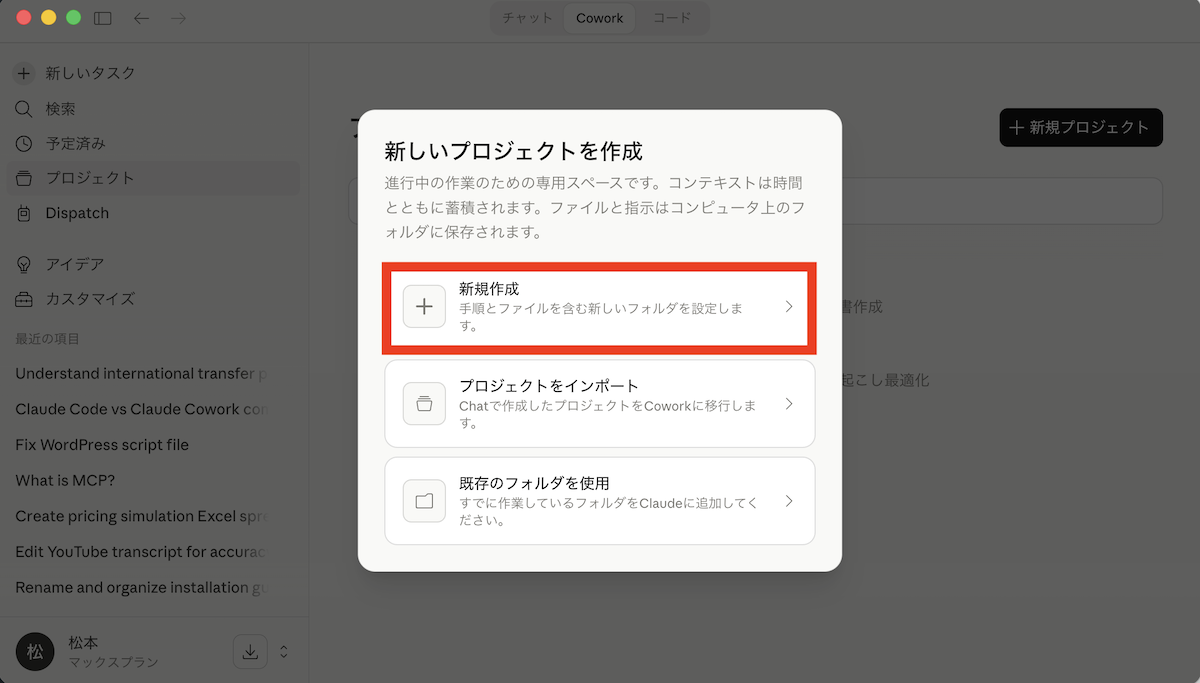Open アイデア with the lightbulb icon
The height and width of the screenshot is (683, 1200).
tap(24, 264)
